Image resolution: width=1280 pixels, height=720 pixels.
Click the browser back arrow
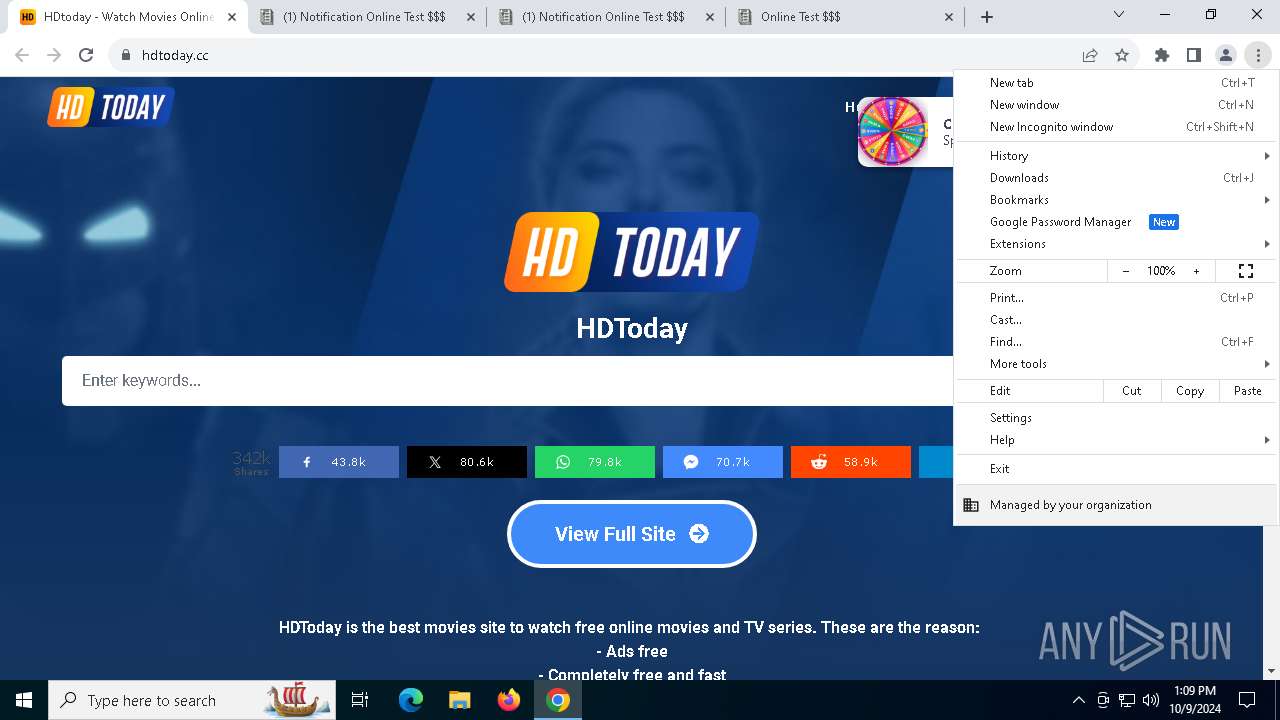click(x=22, y=55)
